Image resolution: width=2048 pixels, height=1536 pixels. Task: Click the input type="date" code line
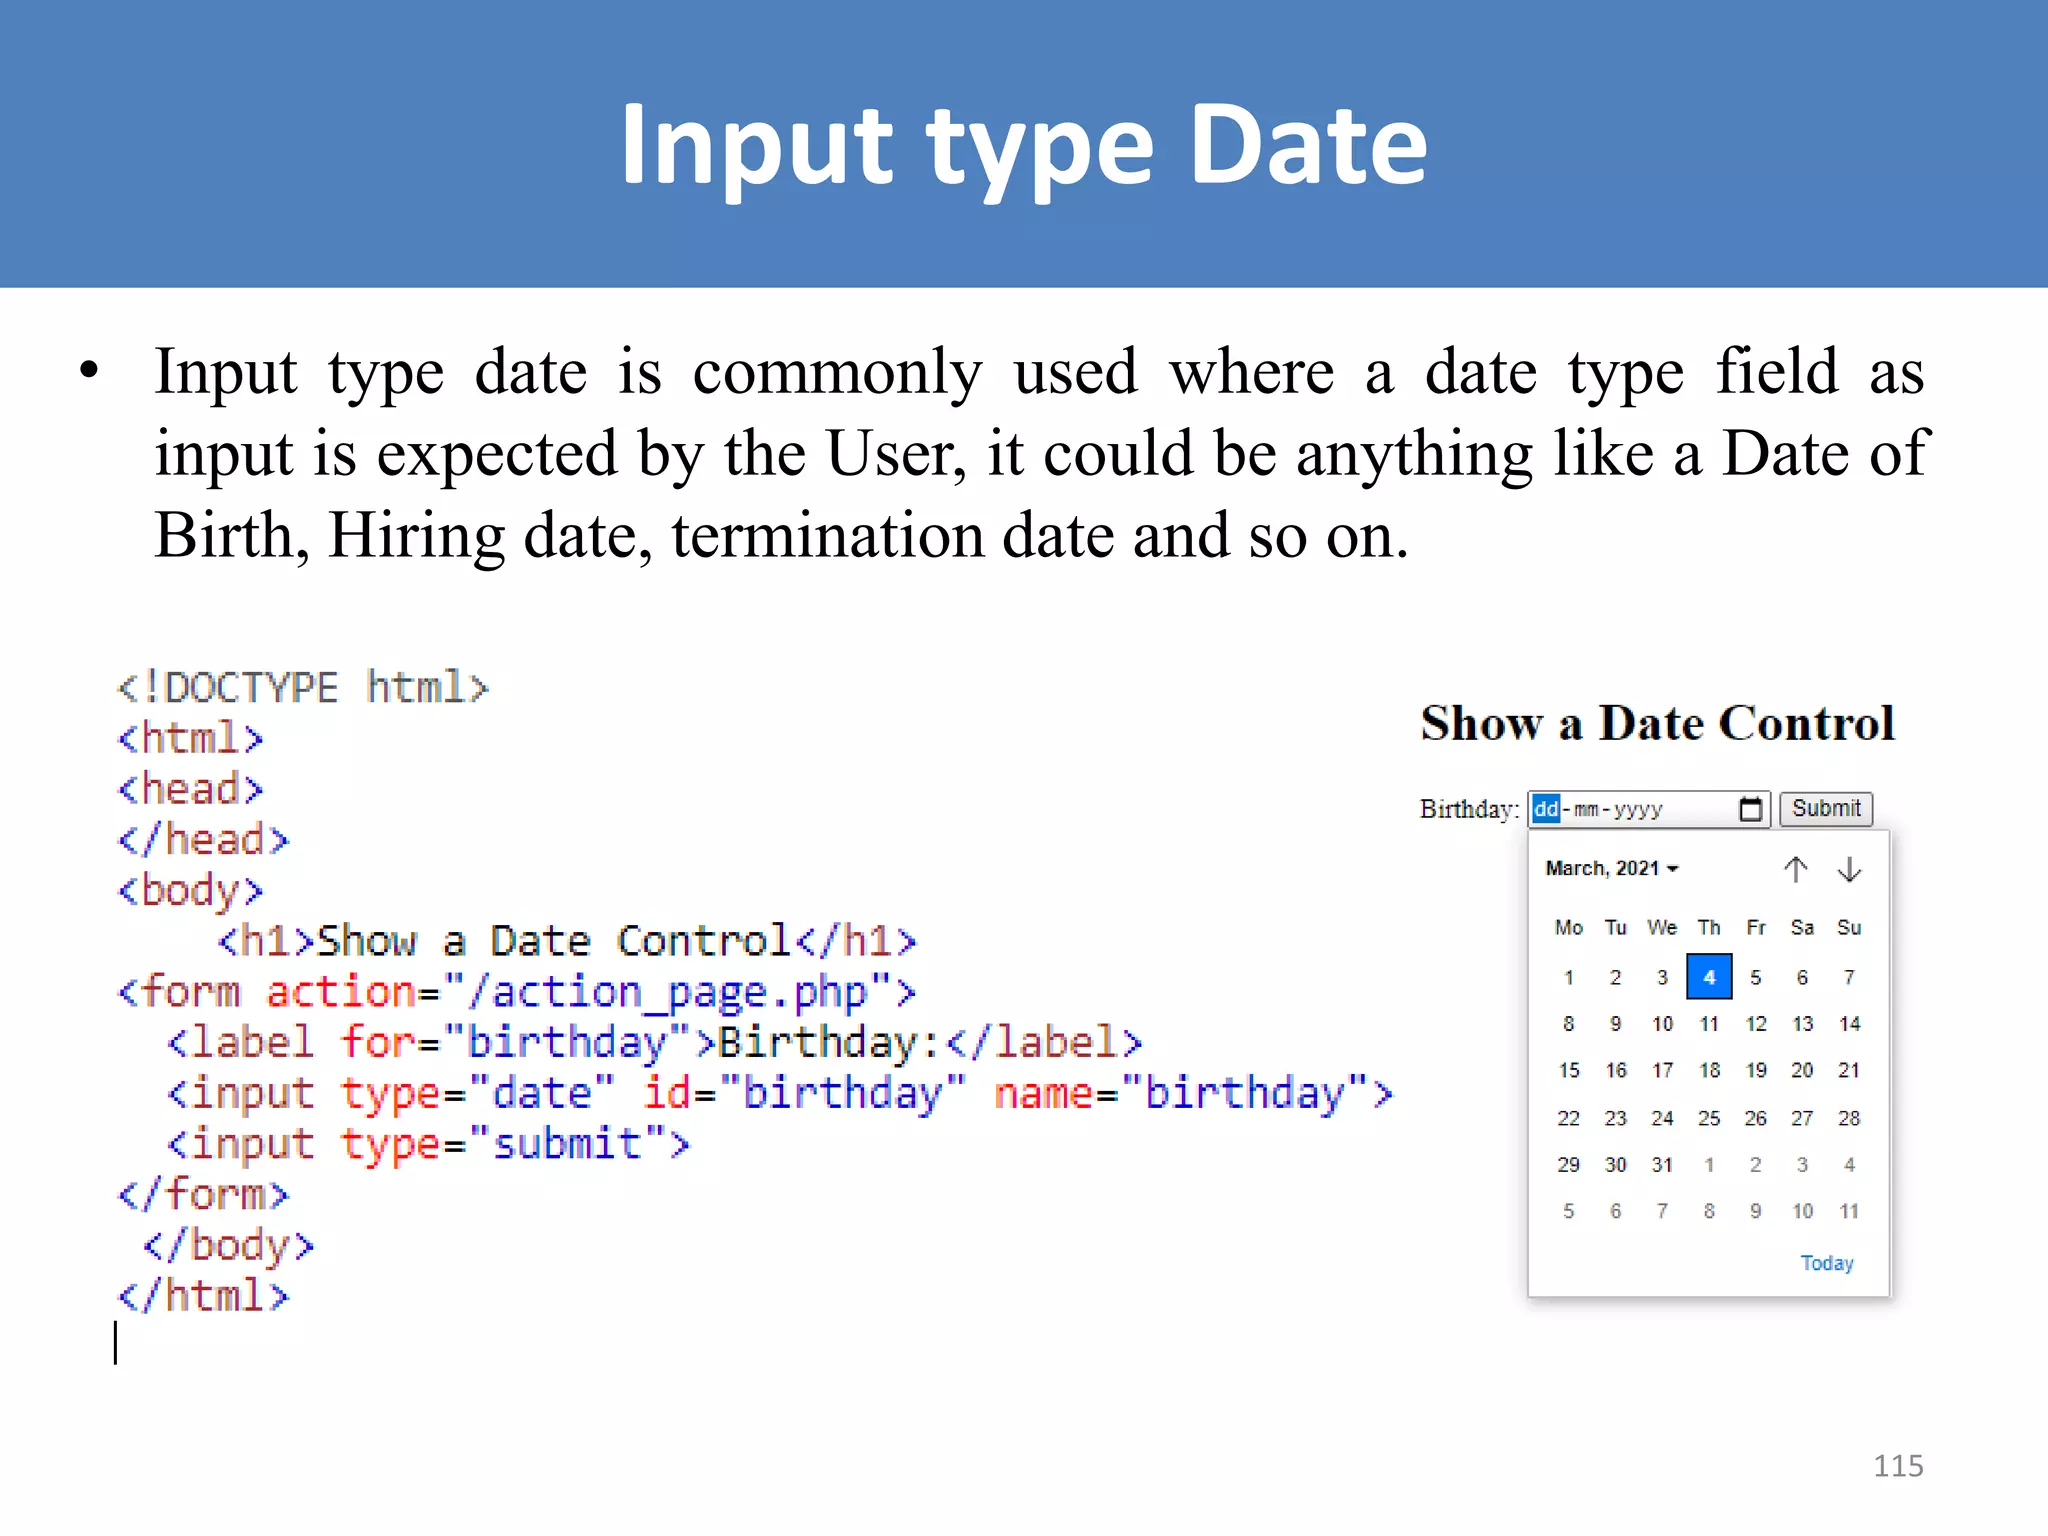[x=779, y=1093]
